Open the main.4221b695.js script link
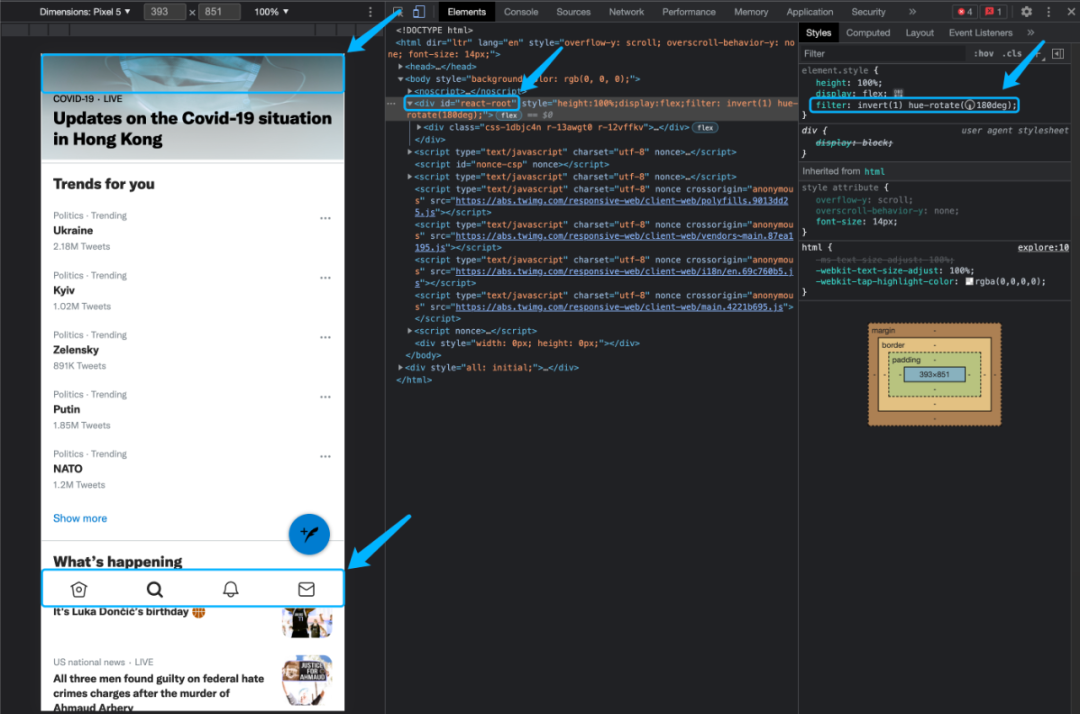 tap(619, 307)
